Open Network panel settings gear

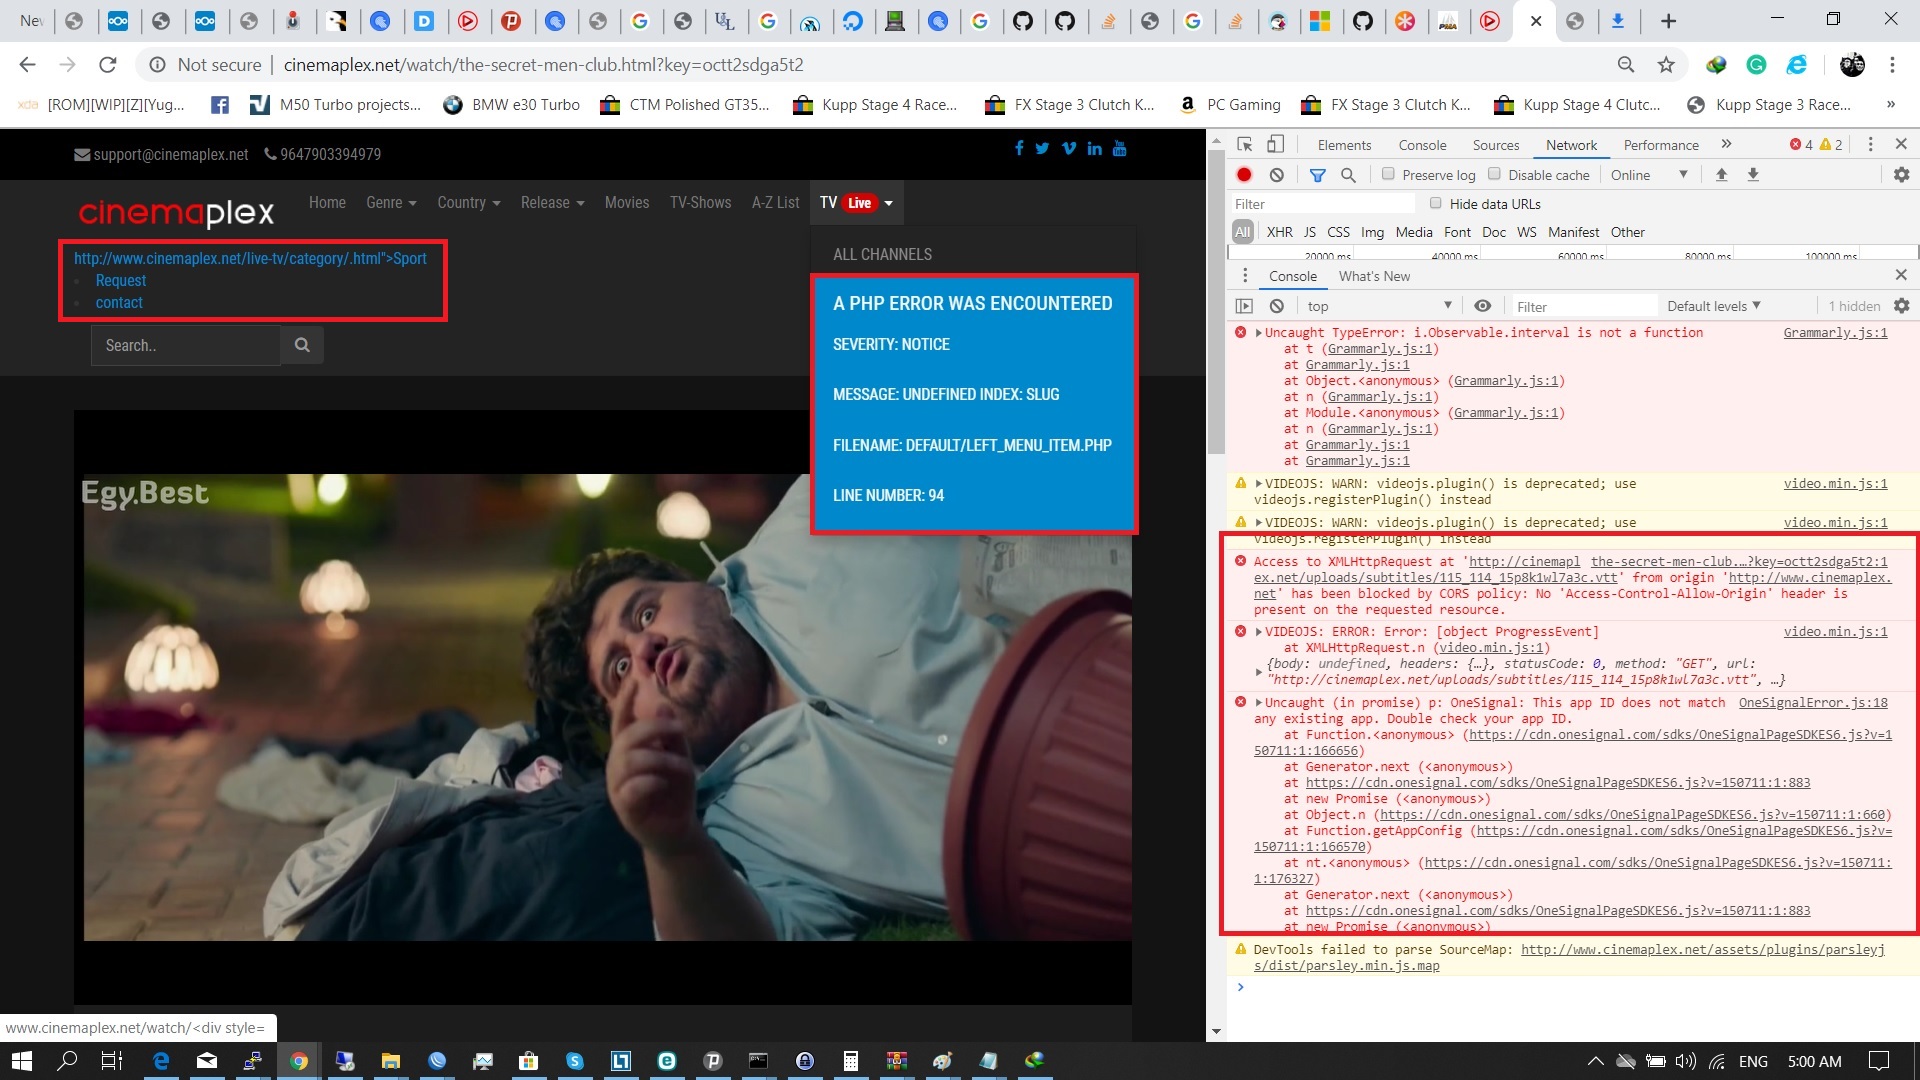point(1901,175)
